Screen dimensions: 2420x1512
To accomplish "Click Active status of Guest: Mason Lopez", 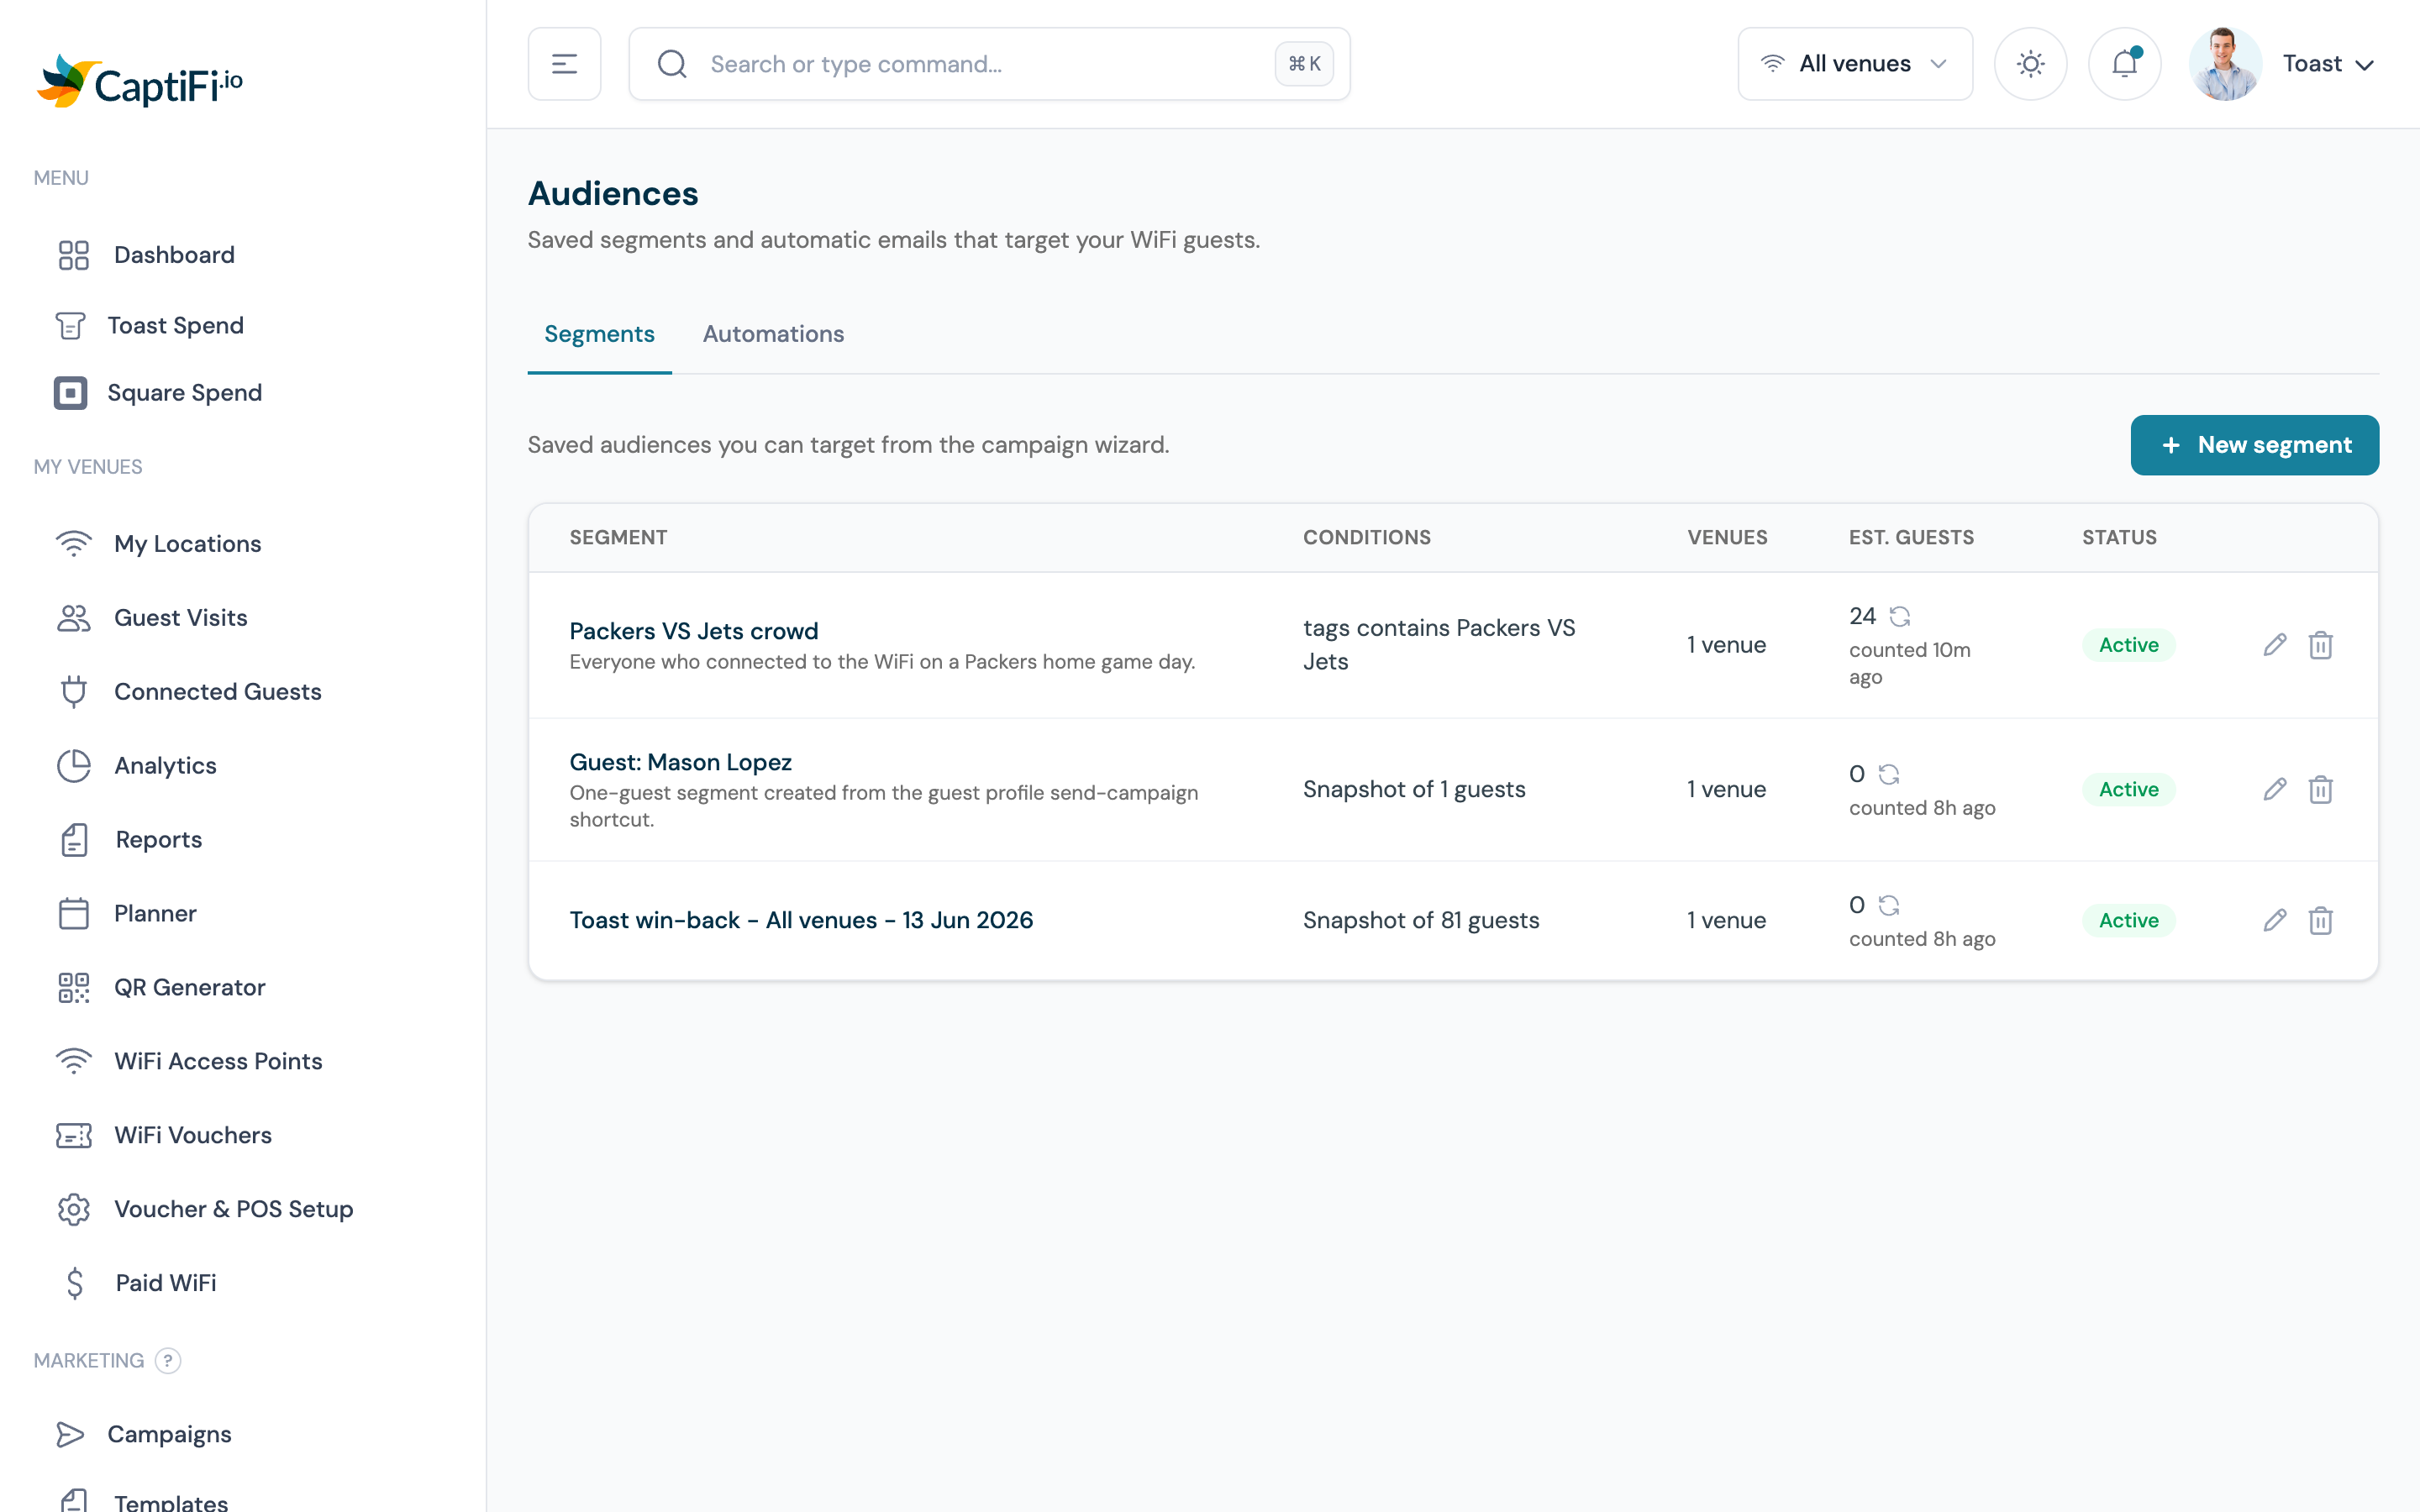I will pos(2128,789).
